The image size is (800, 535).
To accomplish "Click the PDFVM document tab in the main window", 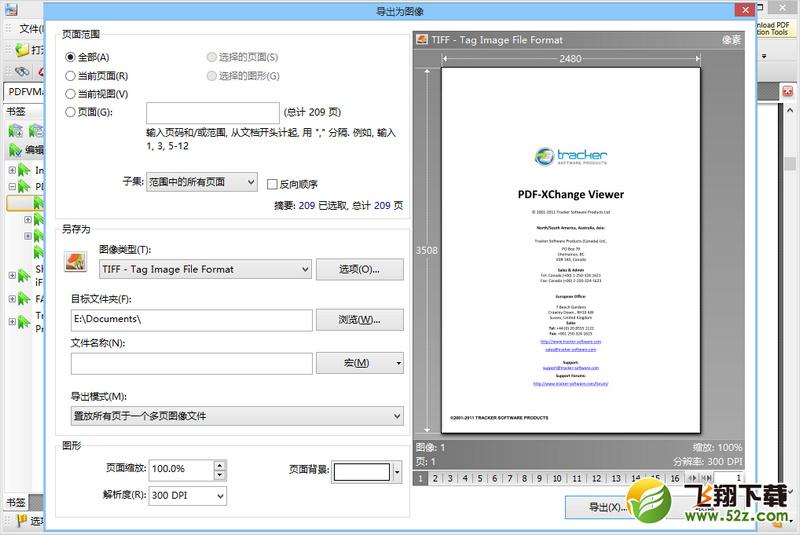I will click(x=25, y=92).
